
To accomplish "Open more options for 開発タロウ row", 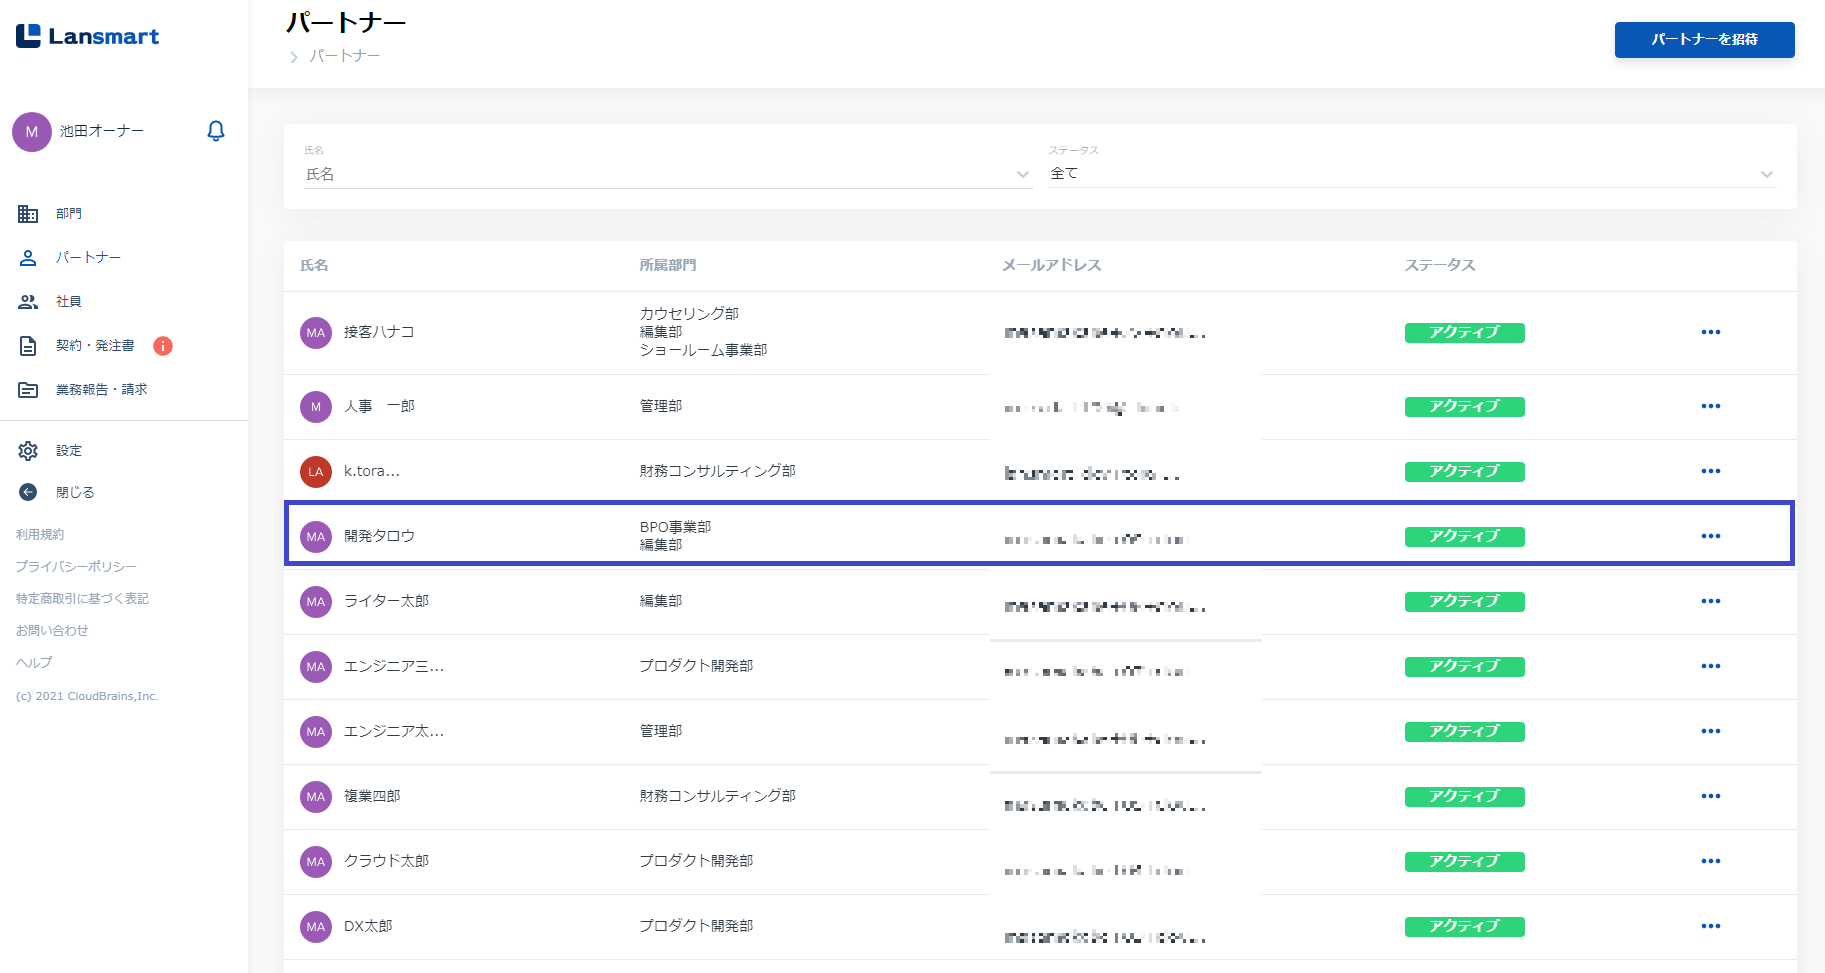I will coord(1710,536).
